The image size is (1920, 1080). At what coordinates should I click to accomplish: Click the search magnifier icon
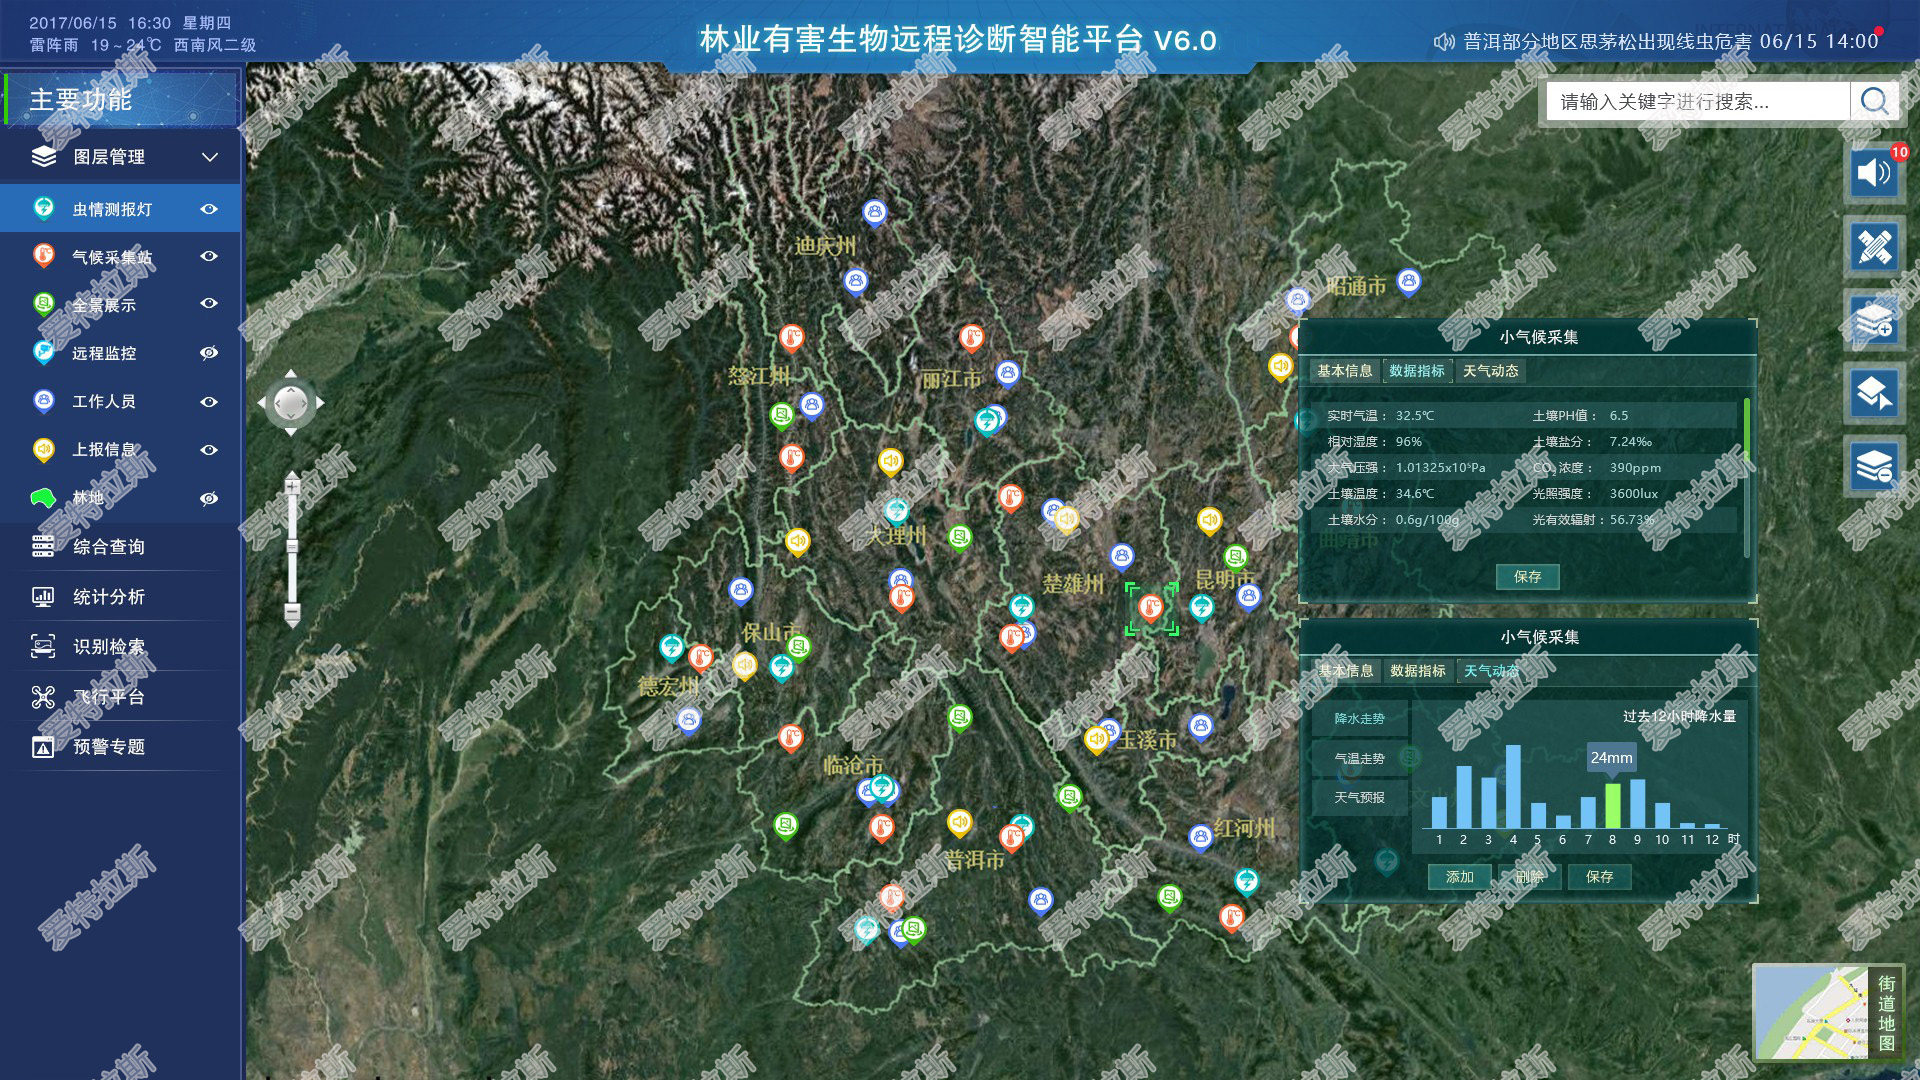click(x=1874, y=101)
